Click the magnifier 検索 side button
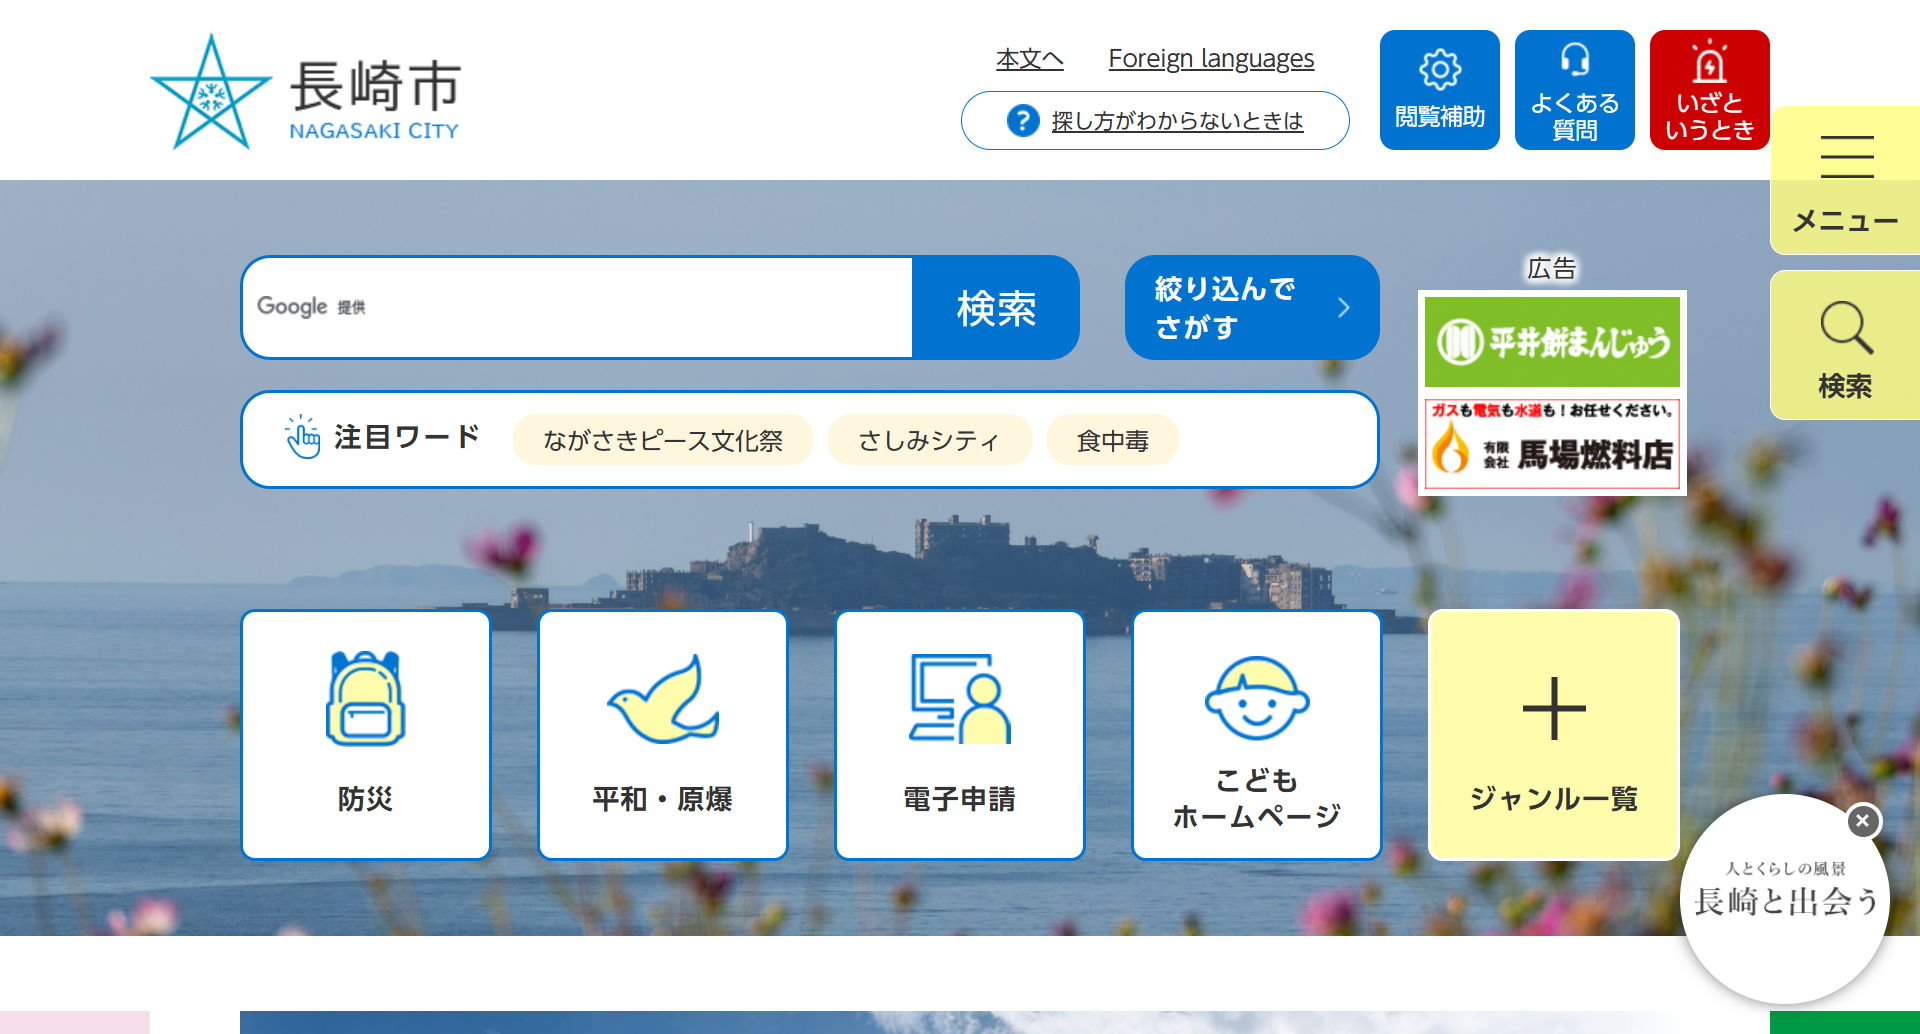Image resolution: width=1920 pixels, height=1034 pixels. point(1845,346)
